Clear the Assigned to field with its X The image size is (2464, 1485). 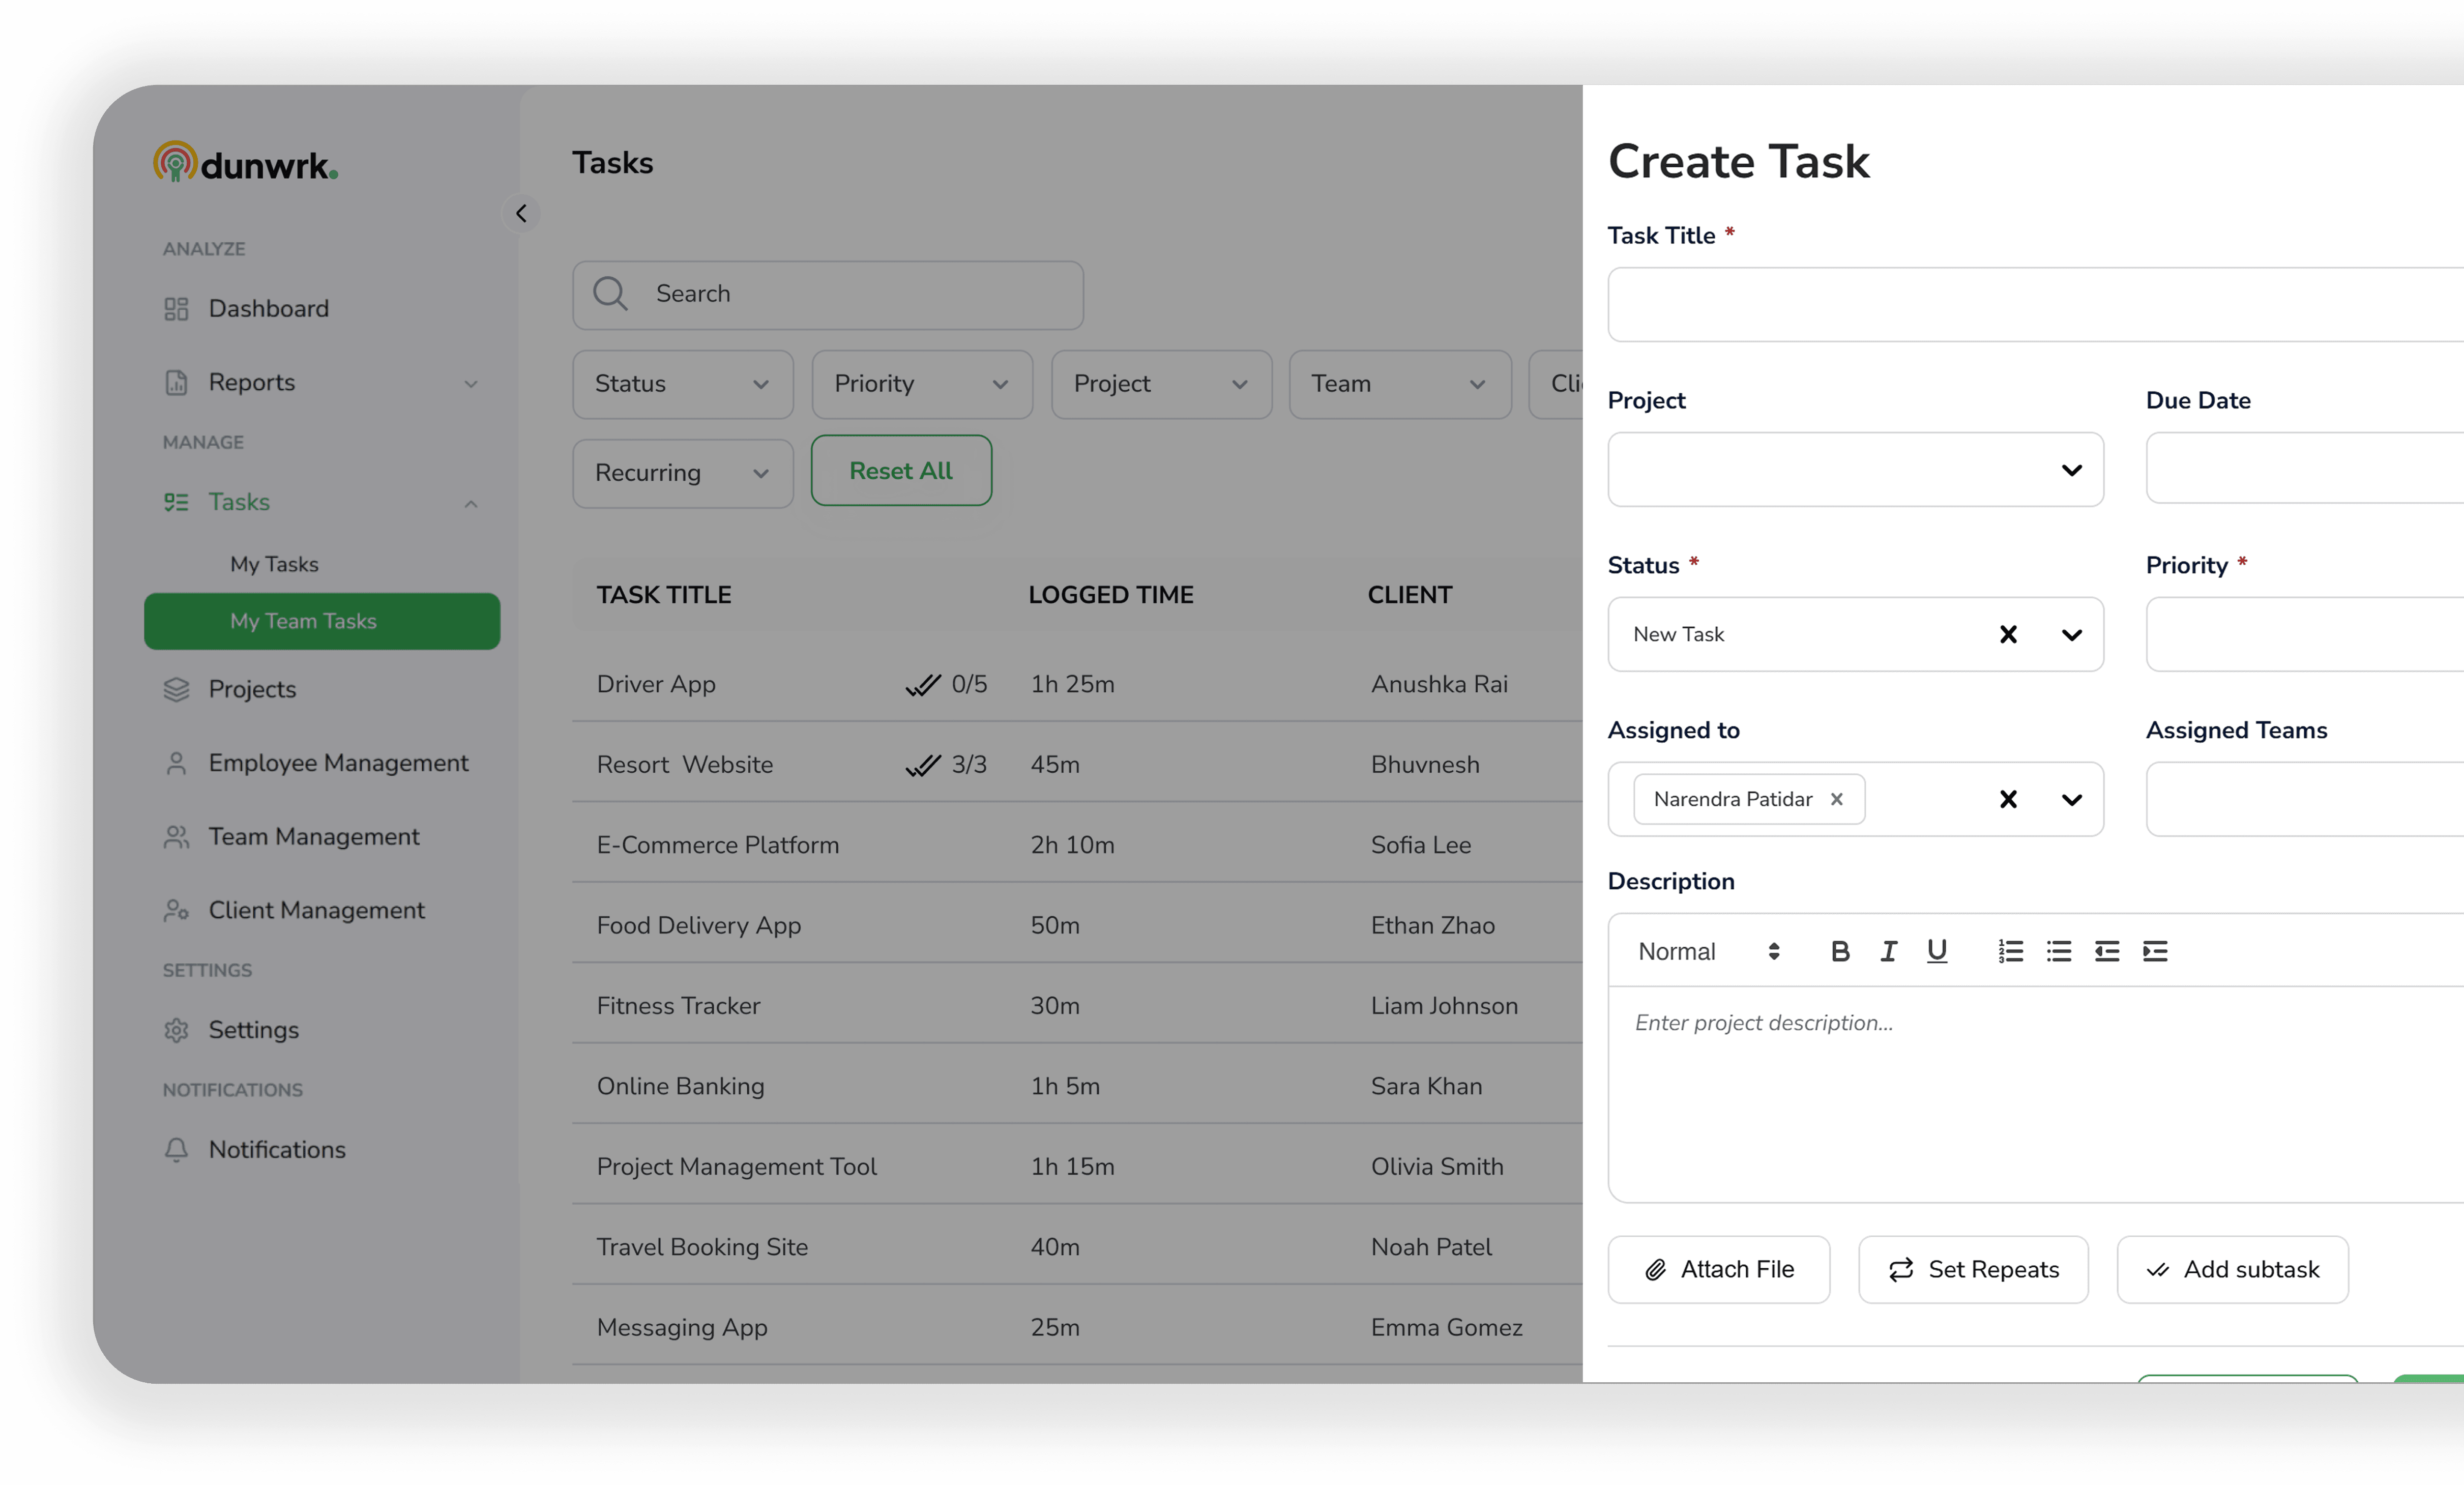pos(2008,799)
